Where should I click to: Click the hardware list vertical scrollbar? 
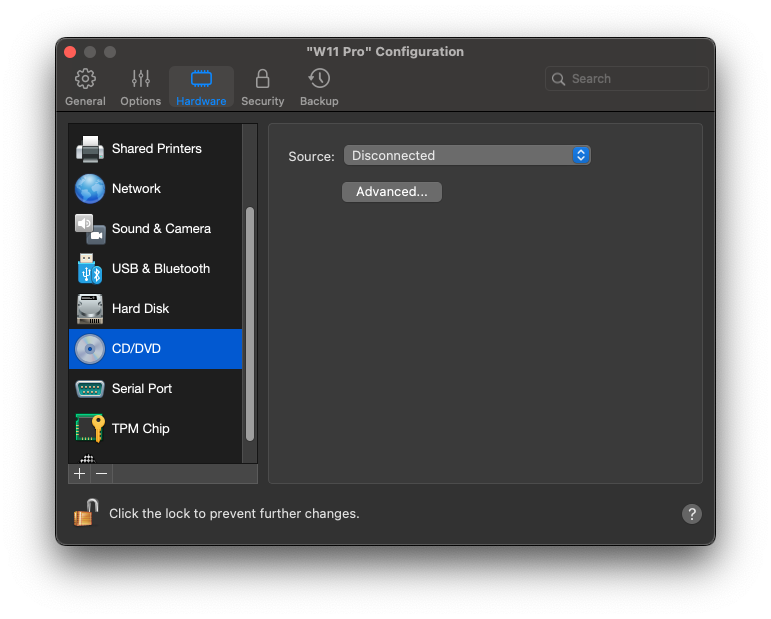coord(250,320)
